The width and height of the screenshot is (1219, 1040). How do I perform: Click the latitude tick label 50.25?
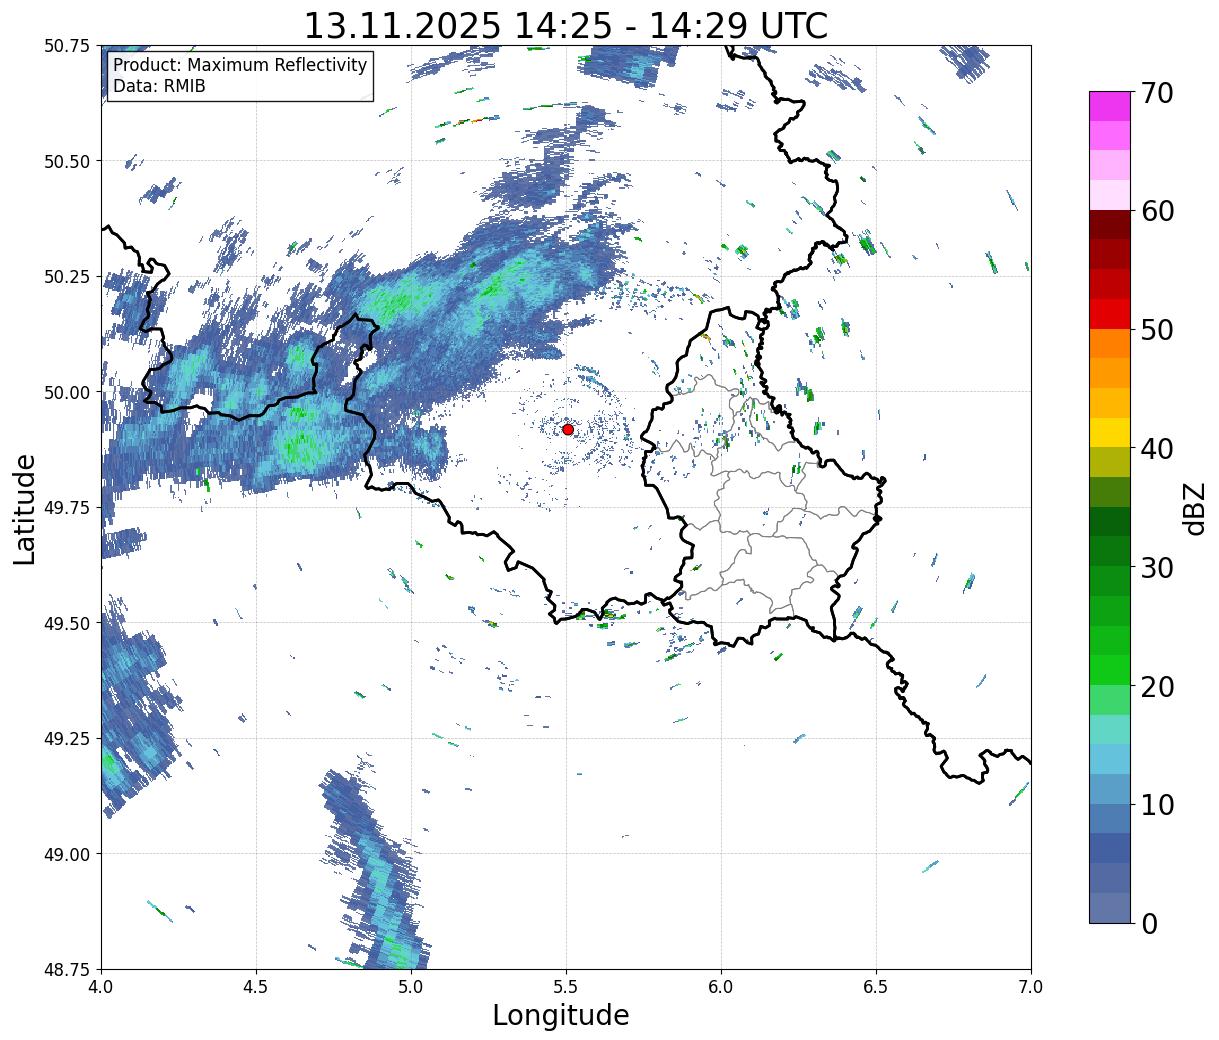pos(67,277)
